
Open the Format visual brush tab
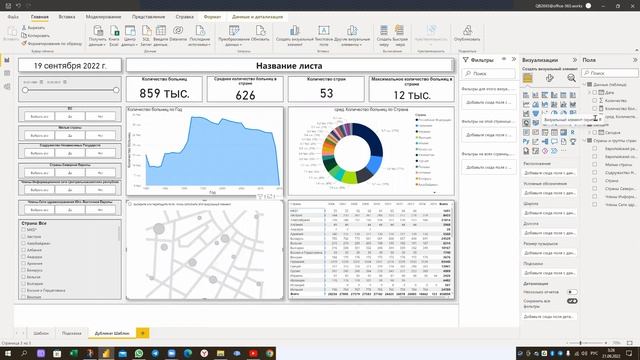[x=550, y=78]
